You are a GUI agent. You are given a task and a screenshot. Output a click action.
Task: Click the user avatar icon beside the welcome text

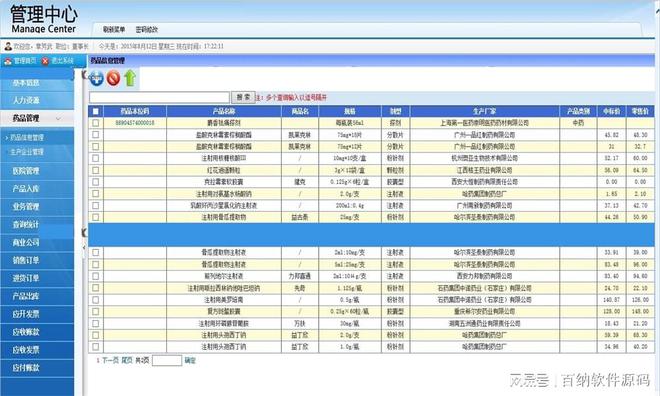(8, 46)
